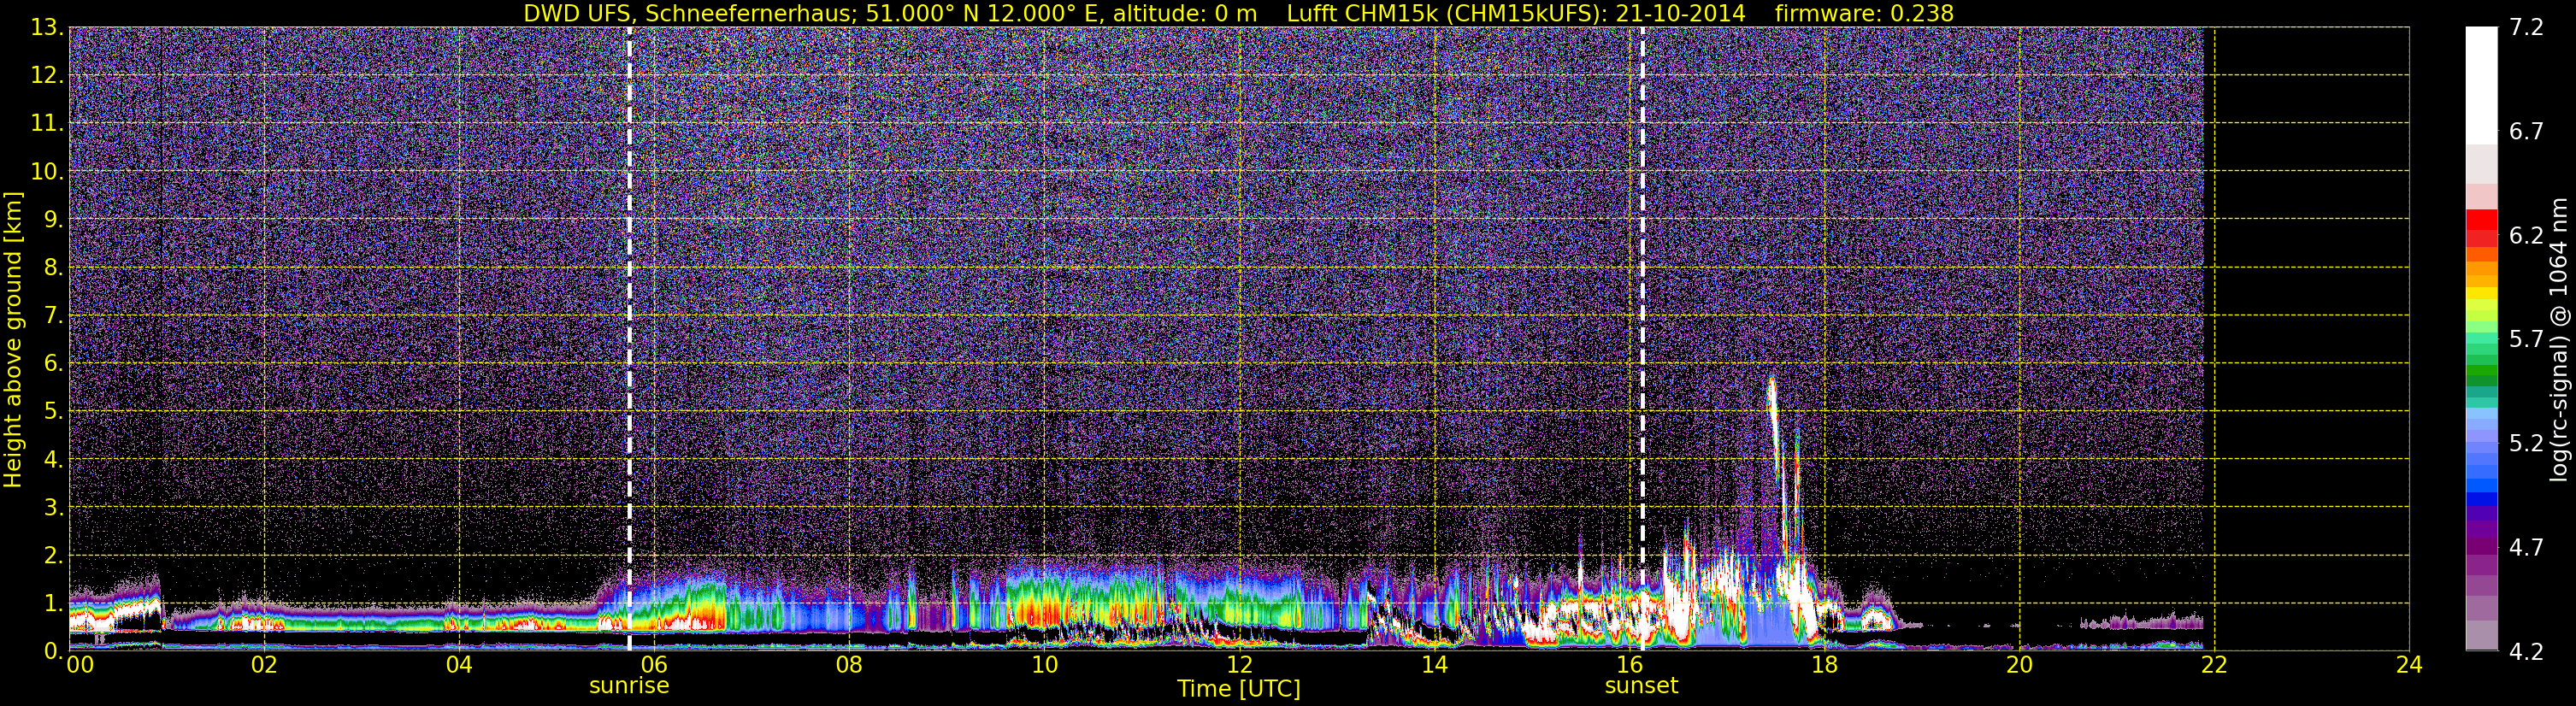Click the '4.' height axis tick label
2576x706 pixels.
coord(53,460)
